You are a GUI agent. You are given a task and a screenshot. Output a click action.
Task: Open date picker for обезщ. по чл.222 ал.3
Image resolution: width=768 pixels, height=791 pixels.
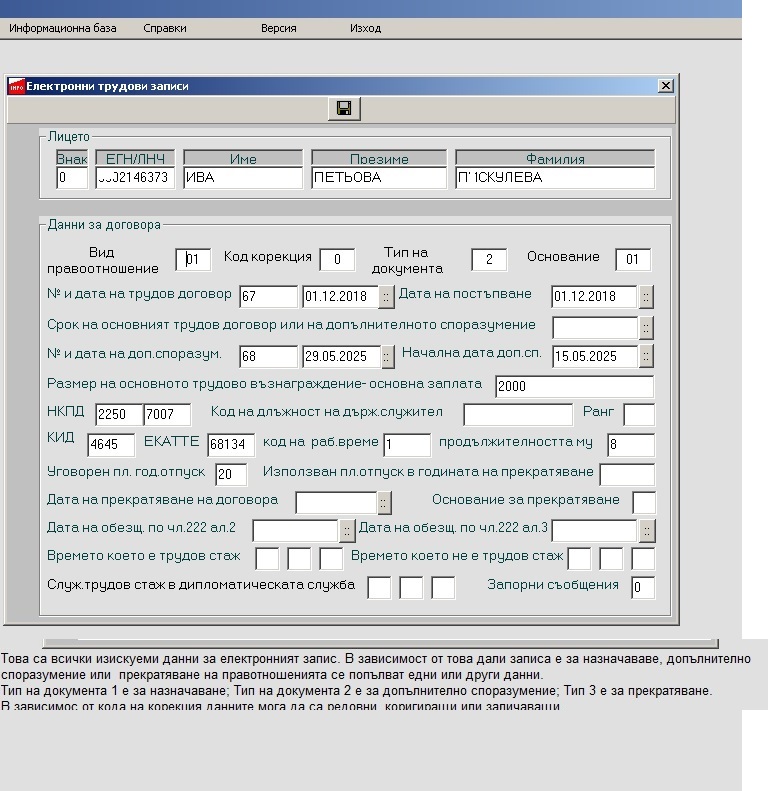point(647,531)
